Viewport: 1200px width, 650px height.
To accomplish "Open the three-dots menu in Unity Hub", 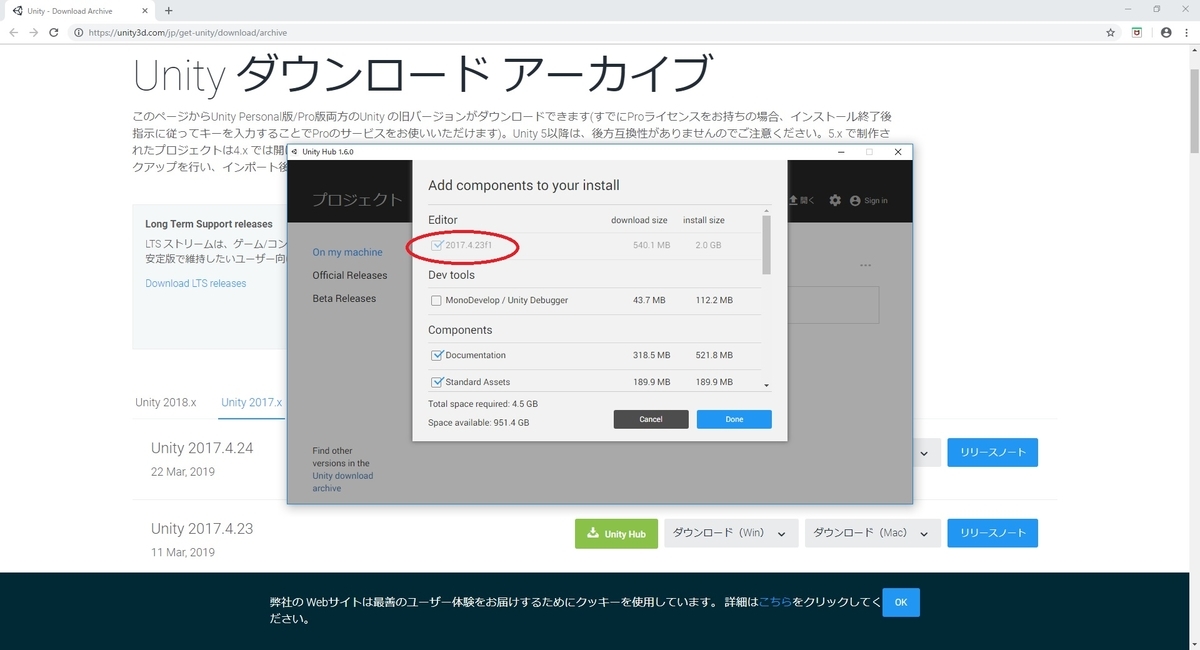I will click(865, 266).
